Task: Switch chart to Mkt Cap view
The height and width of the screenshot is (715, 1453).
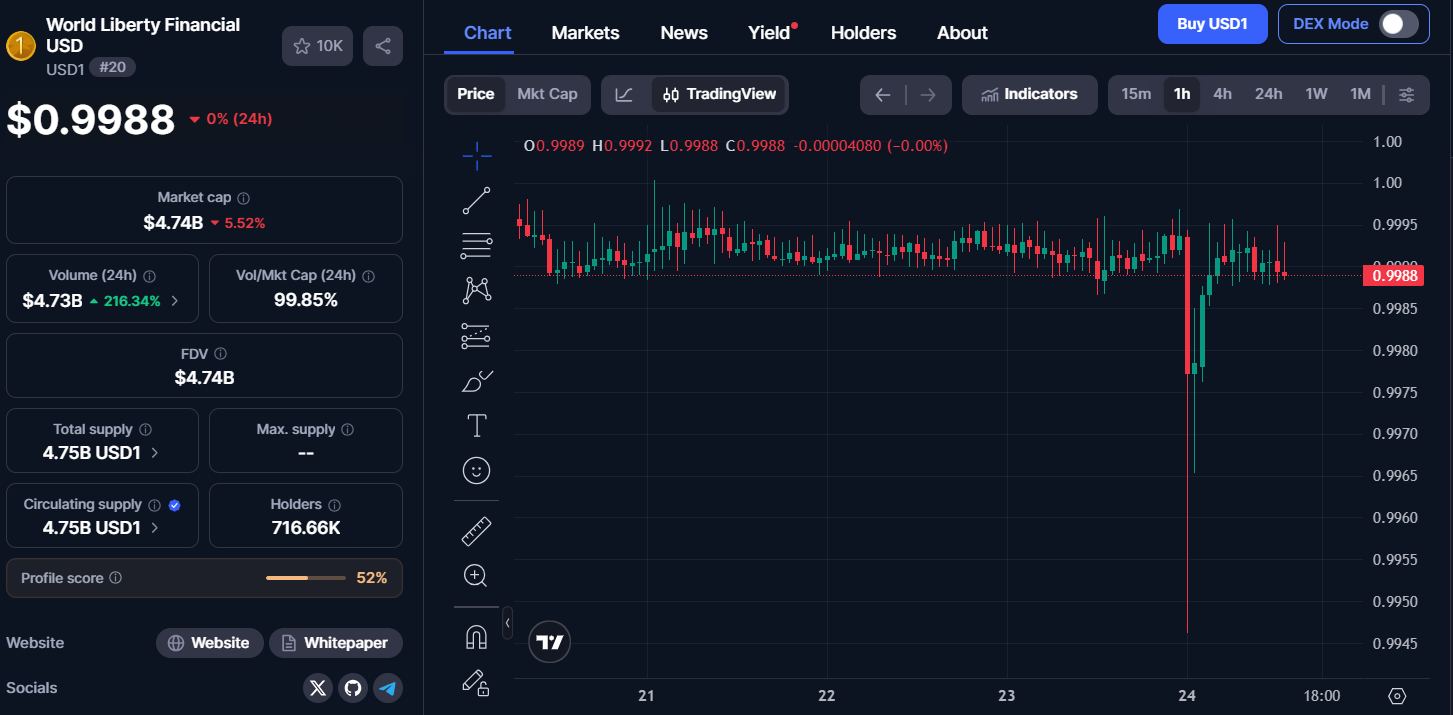Action: click(x=547, y=94)
